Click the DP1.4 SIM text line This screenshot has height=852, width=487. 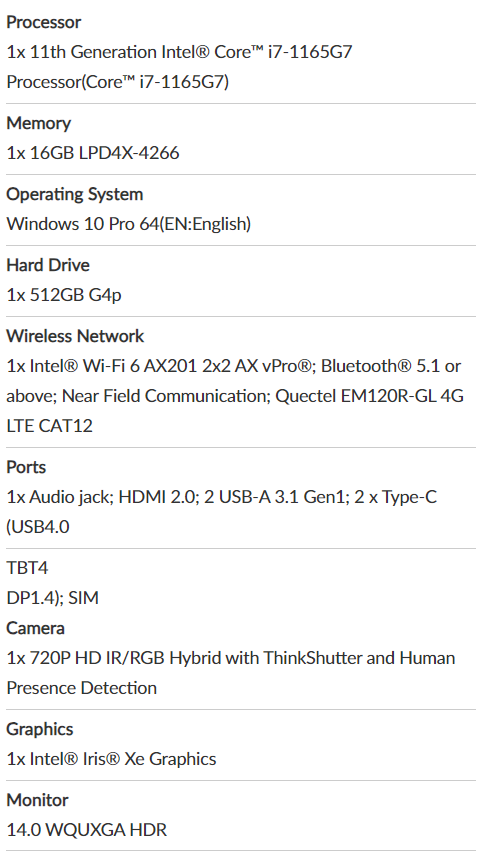point(53,598)
